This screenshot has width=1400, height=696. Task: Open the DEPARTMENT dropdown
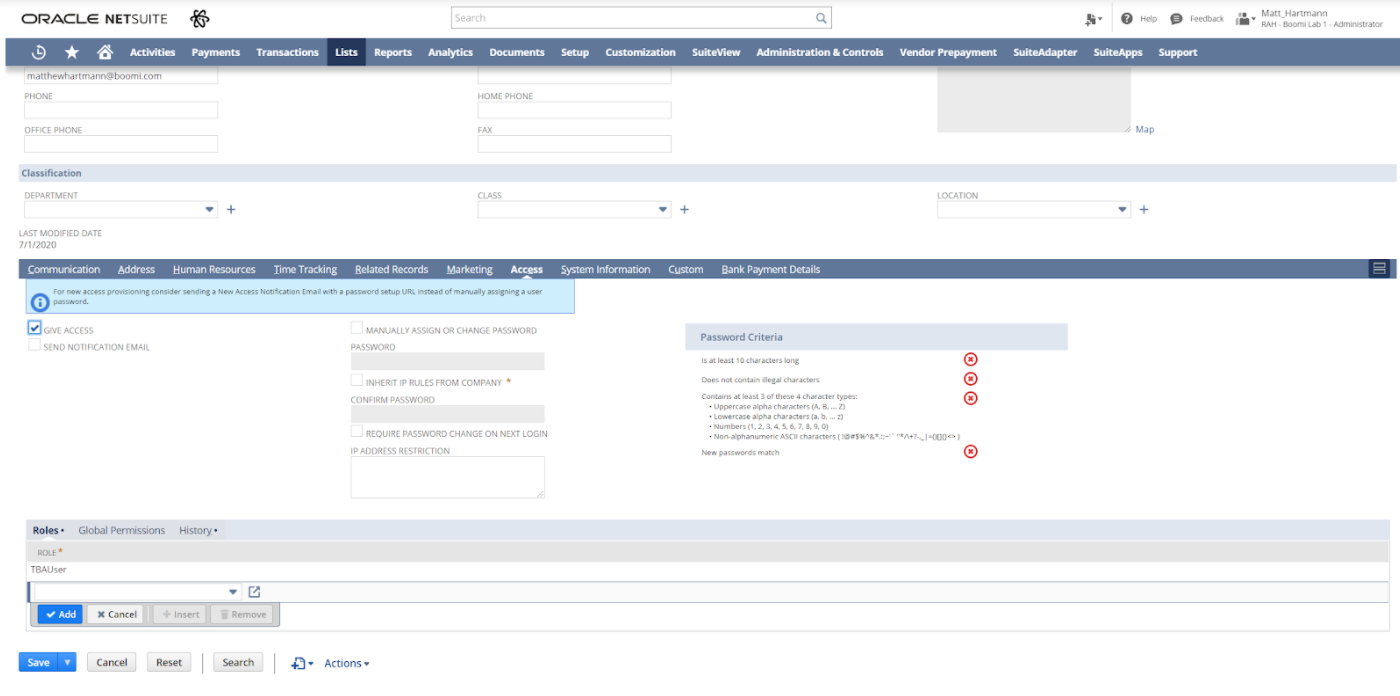tap(209, 209)
